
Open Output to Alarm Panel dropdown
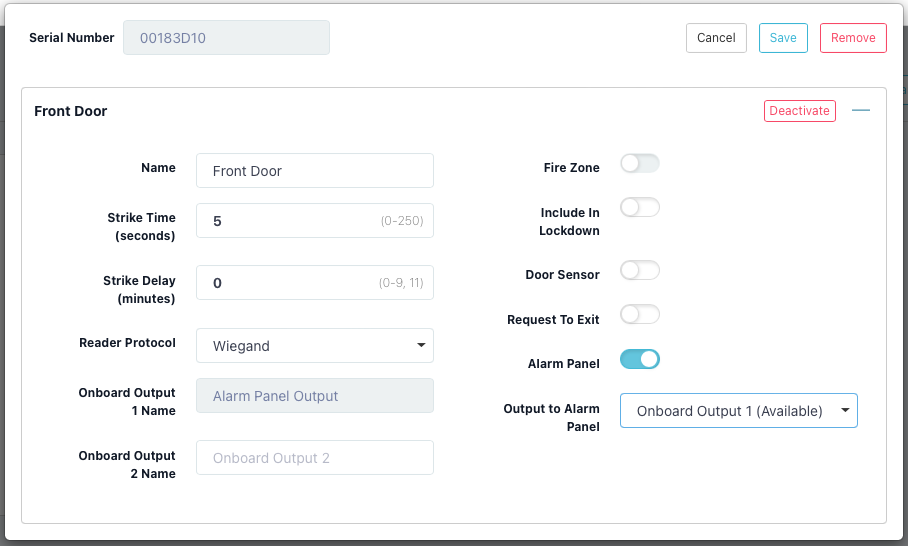coord(739,411)
